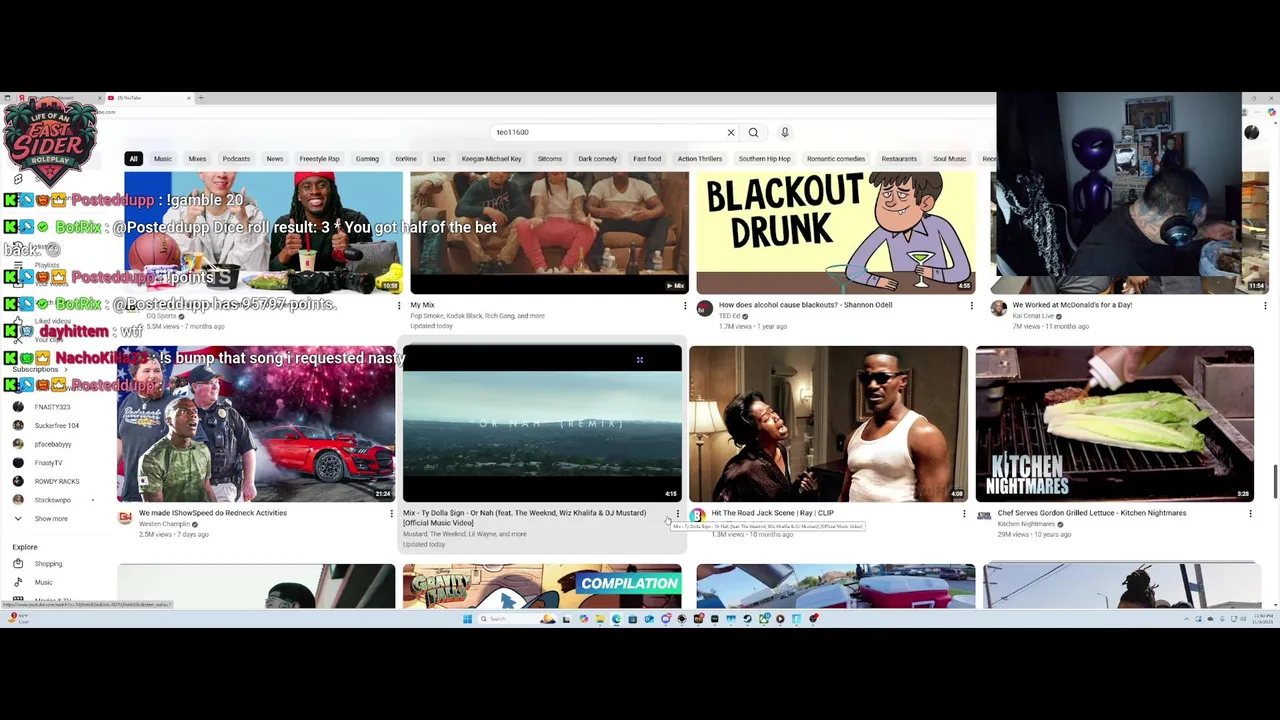This screenshot has width=1280, height=720.
Task: Select the Gaming filter chip
Action: point(367,159)
